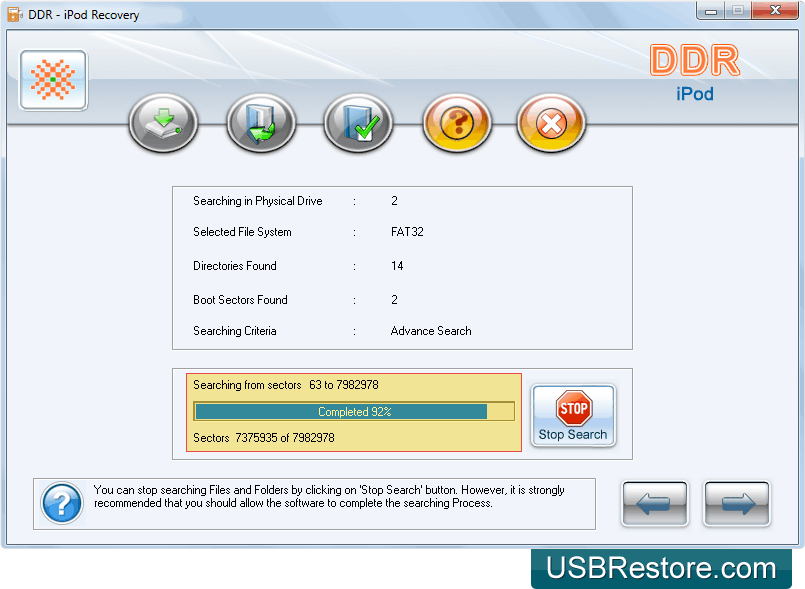Click the Completed 92% progress bar
This screenshot has width=805, height=589.
point(354,411)
